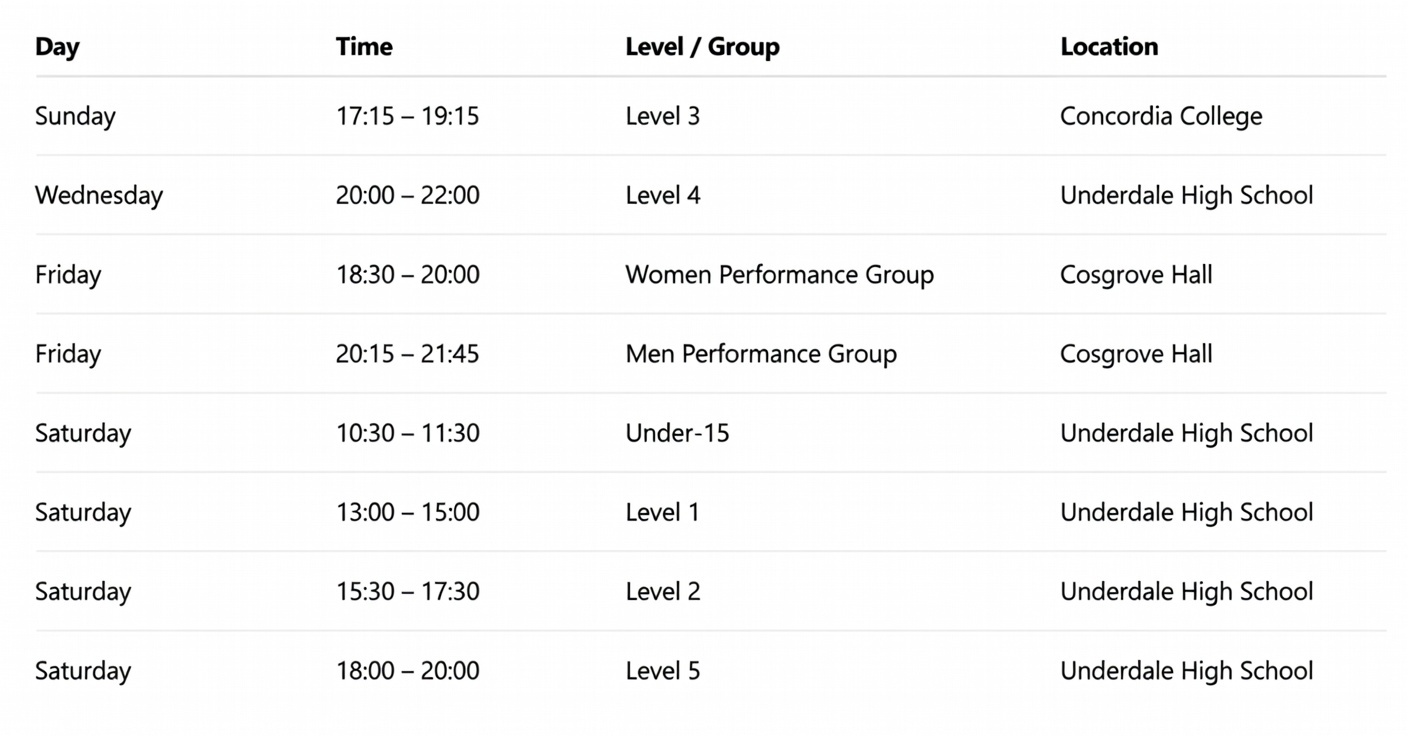Select the Level 4 cell
Image resolution: width=1408 pixels, height=736 pixels.
point(662,195)
